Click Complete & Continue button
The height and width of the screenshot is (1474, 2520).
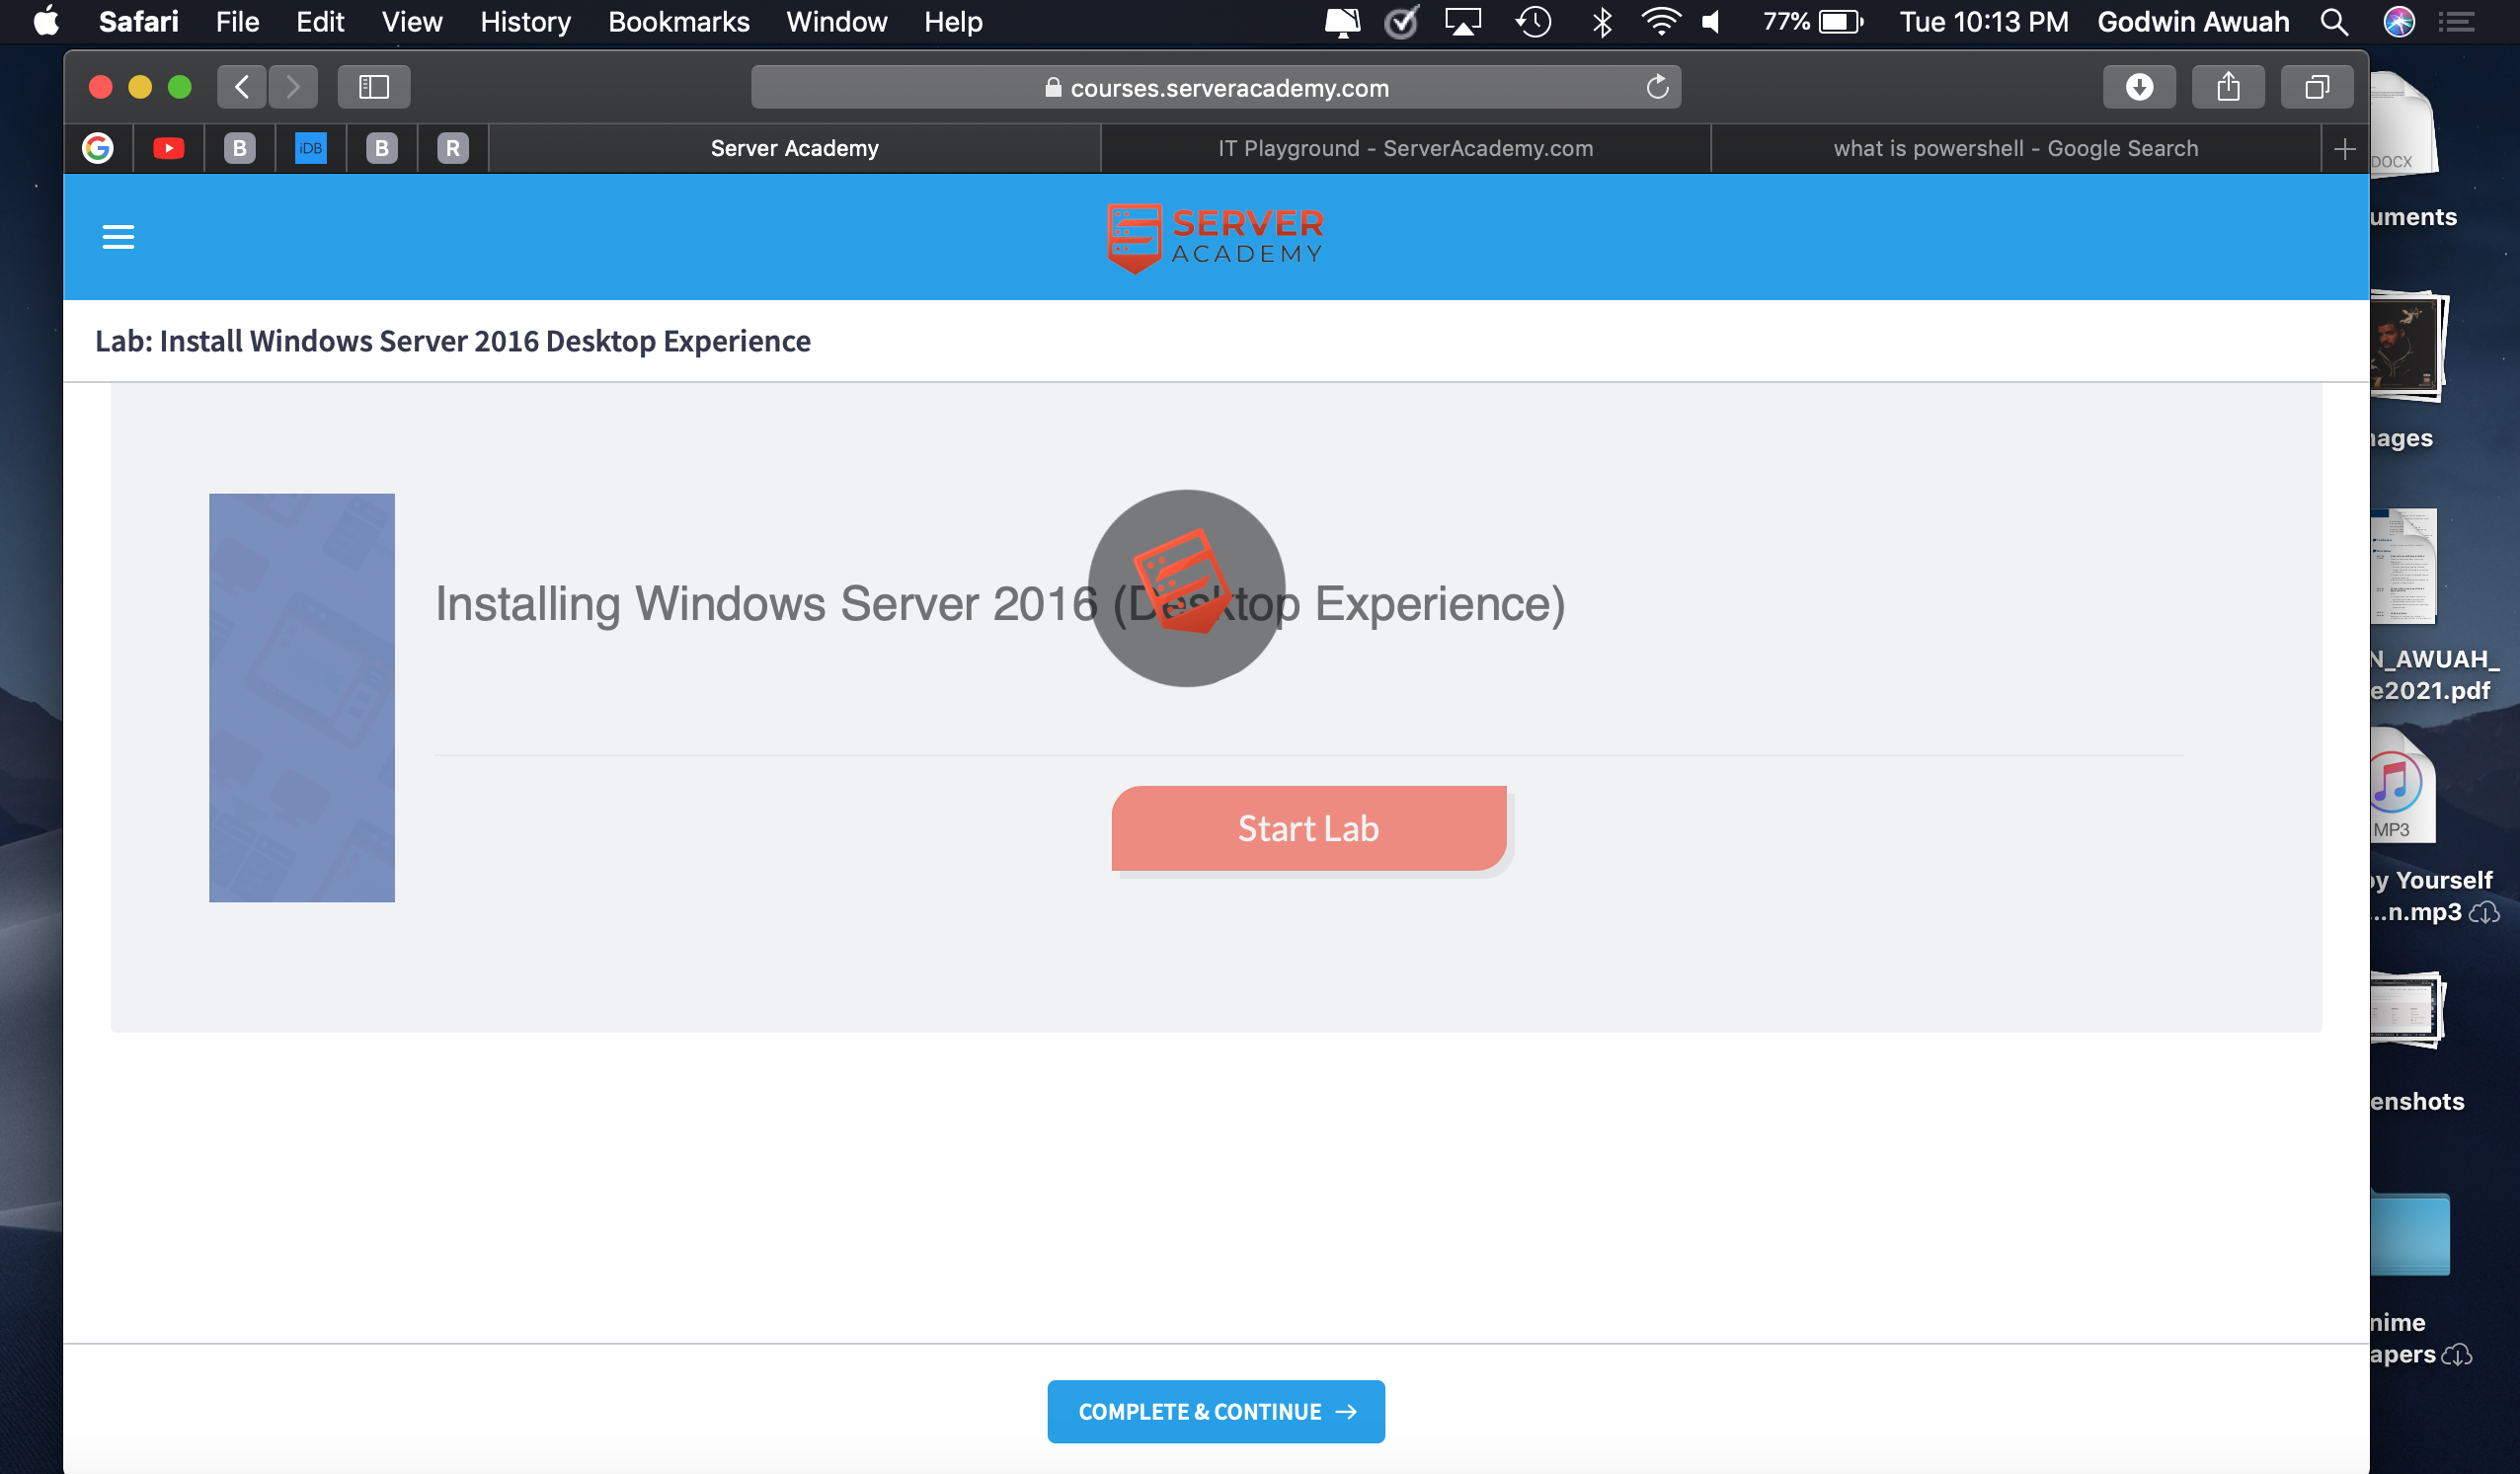[x=1215, y=1411]
